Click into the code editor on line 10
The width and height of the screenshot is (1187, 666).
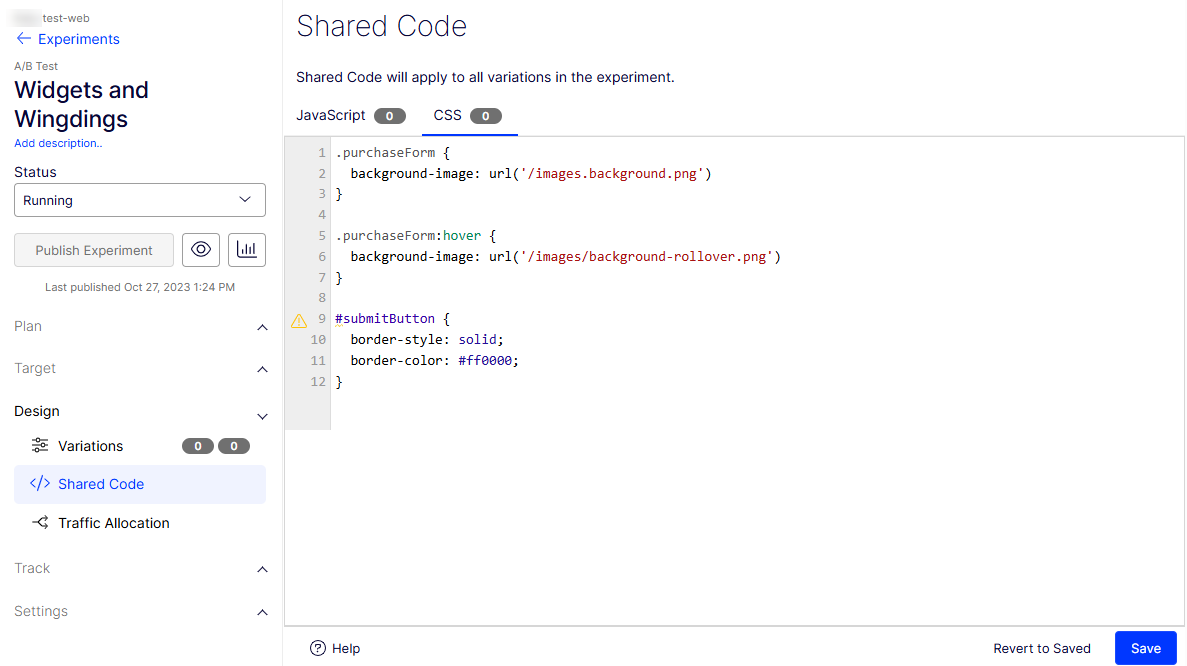point(600,340)
